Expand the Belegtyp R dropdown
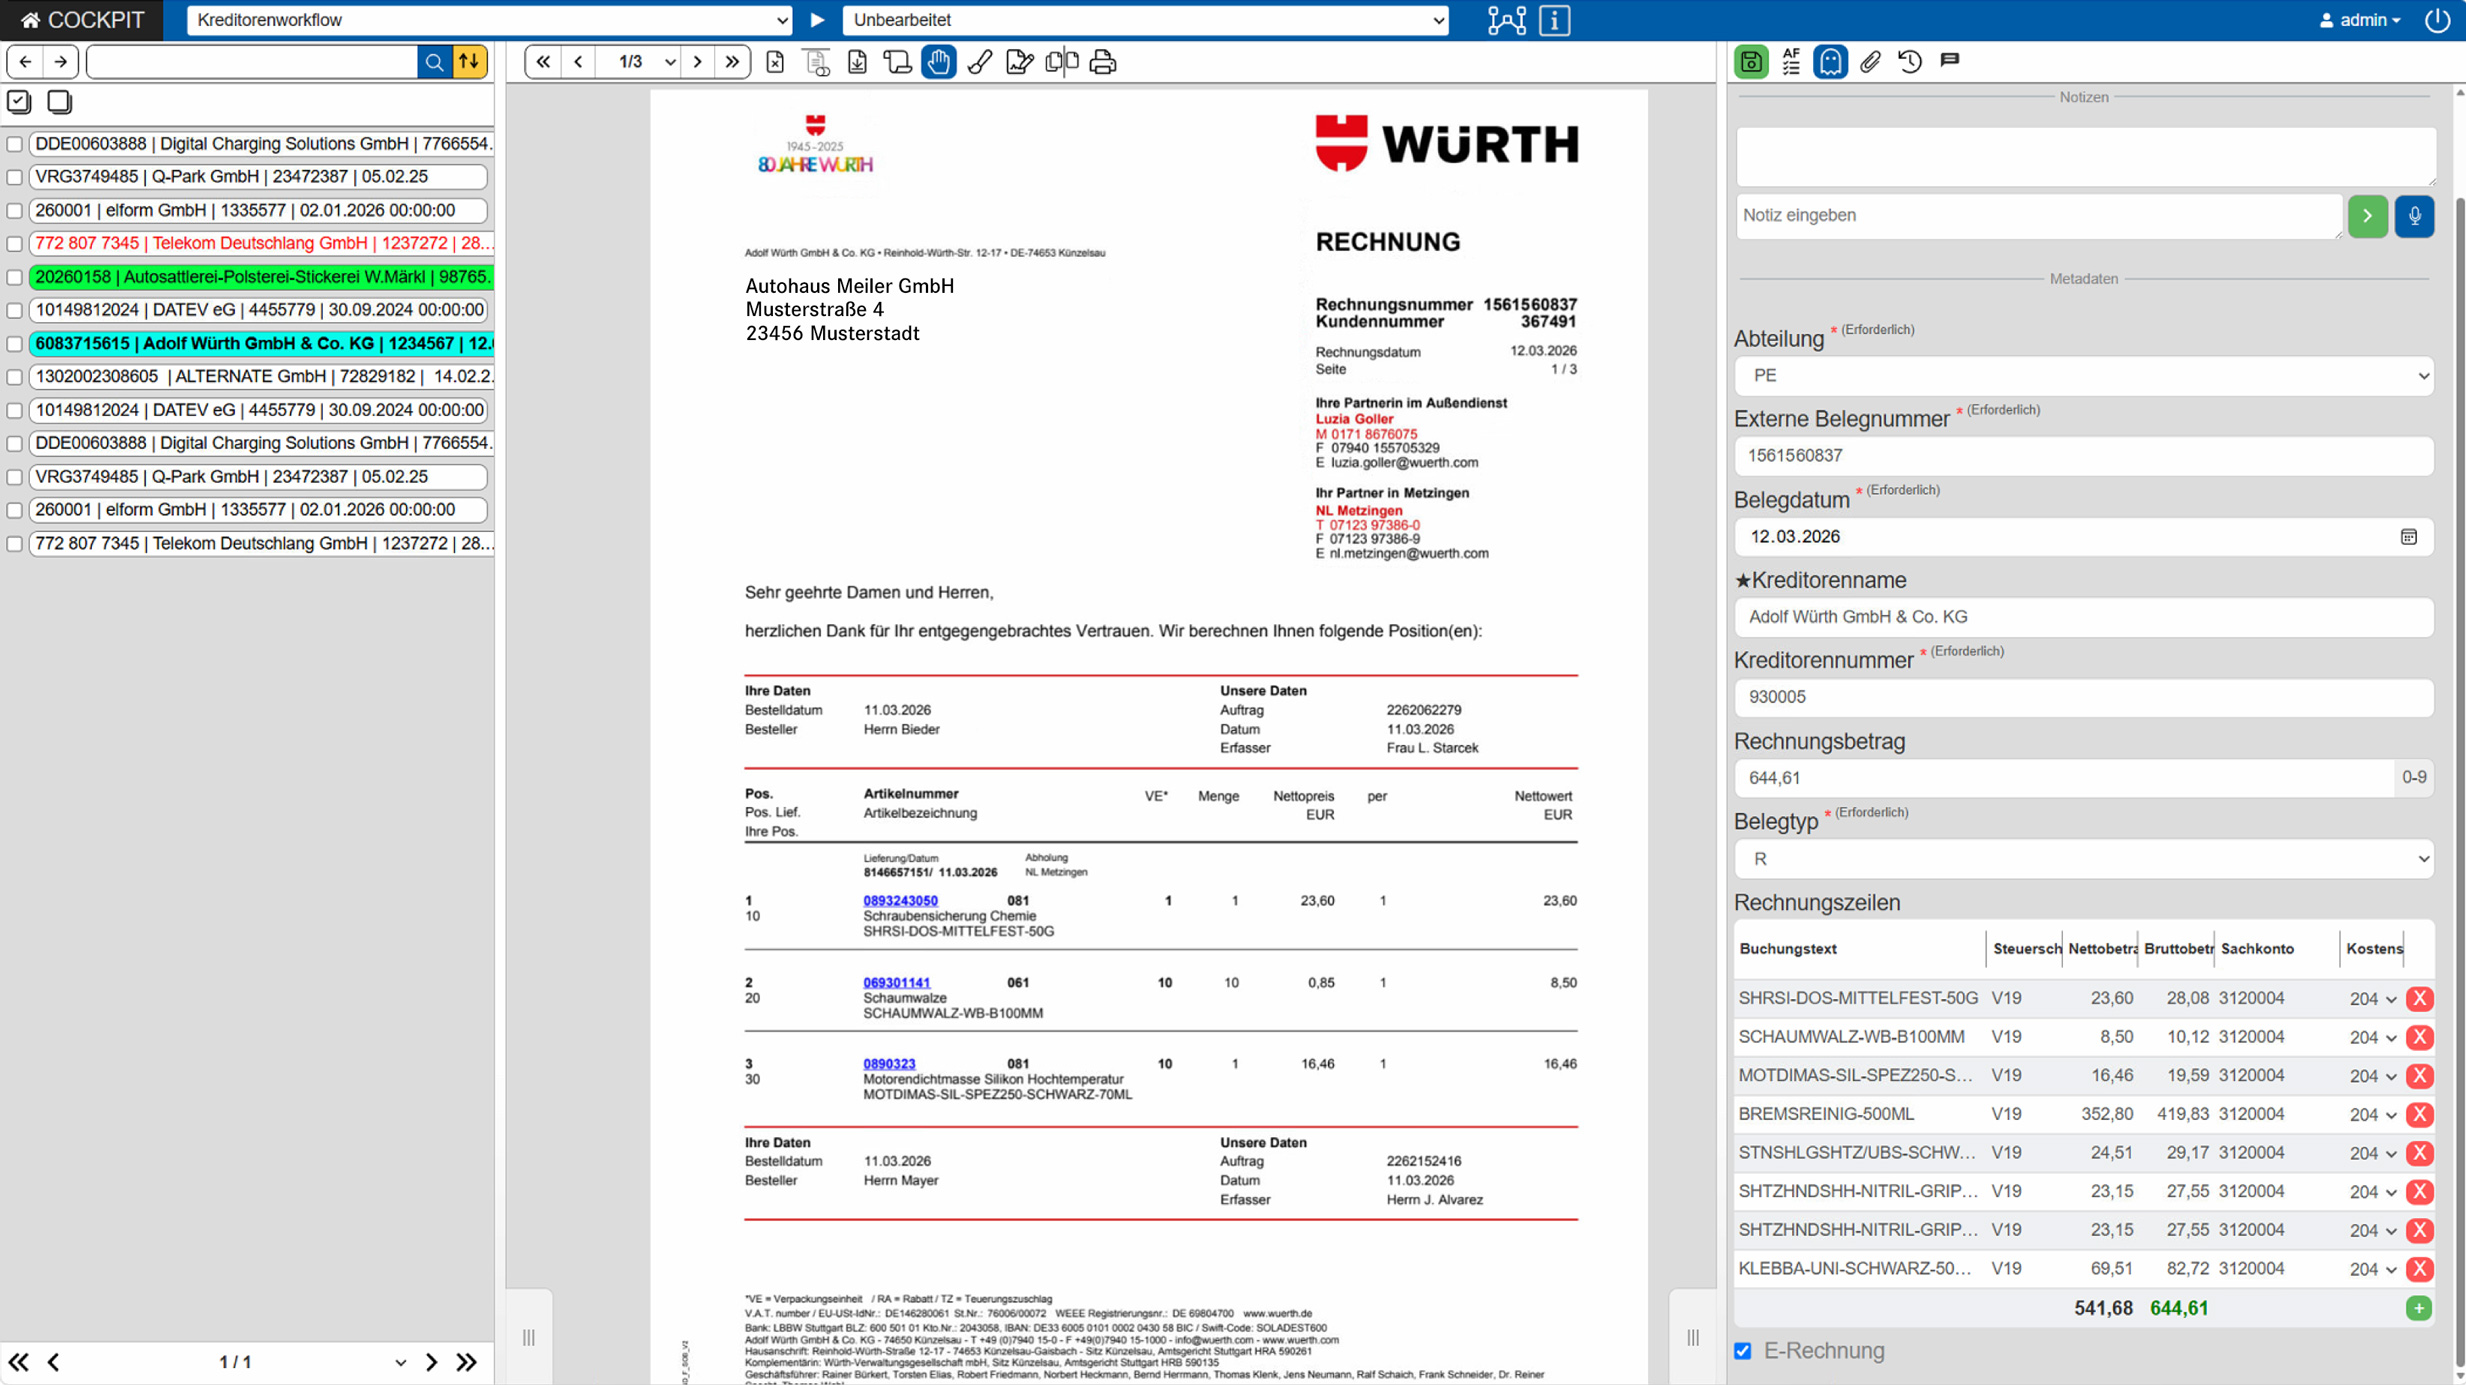2466x1385 pixels. click(2084, 859)
